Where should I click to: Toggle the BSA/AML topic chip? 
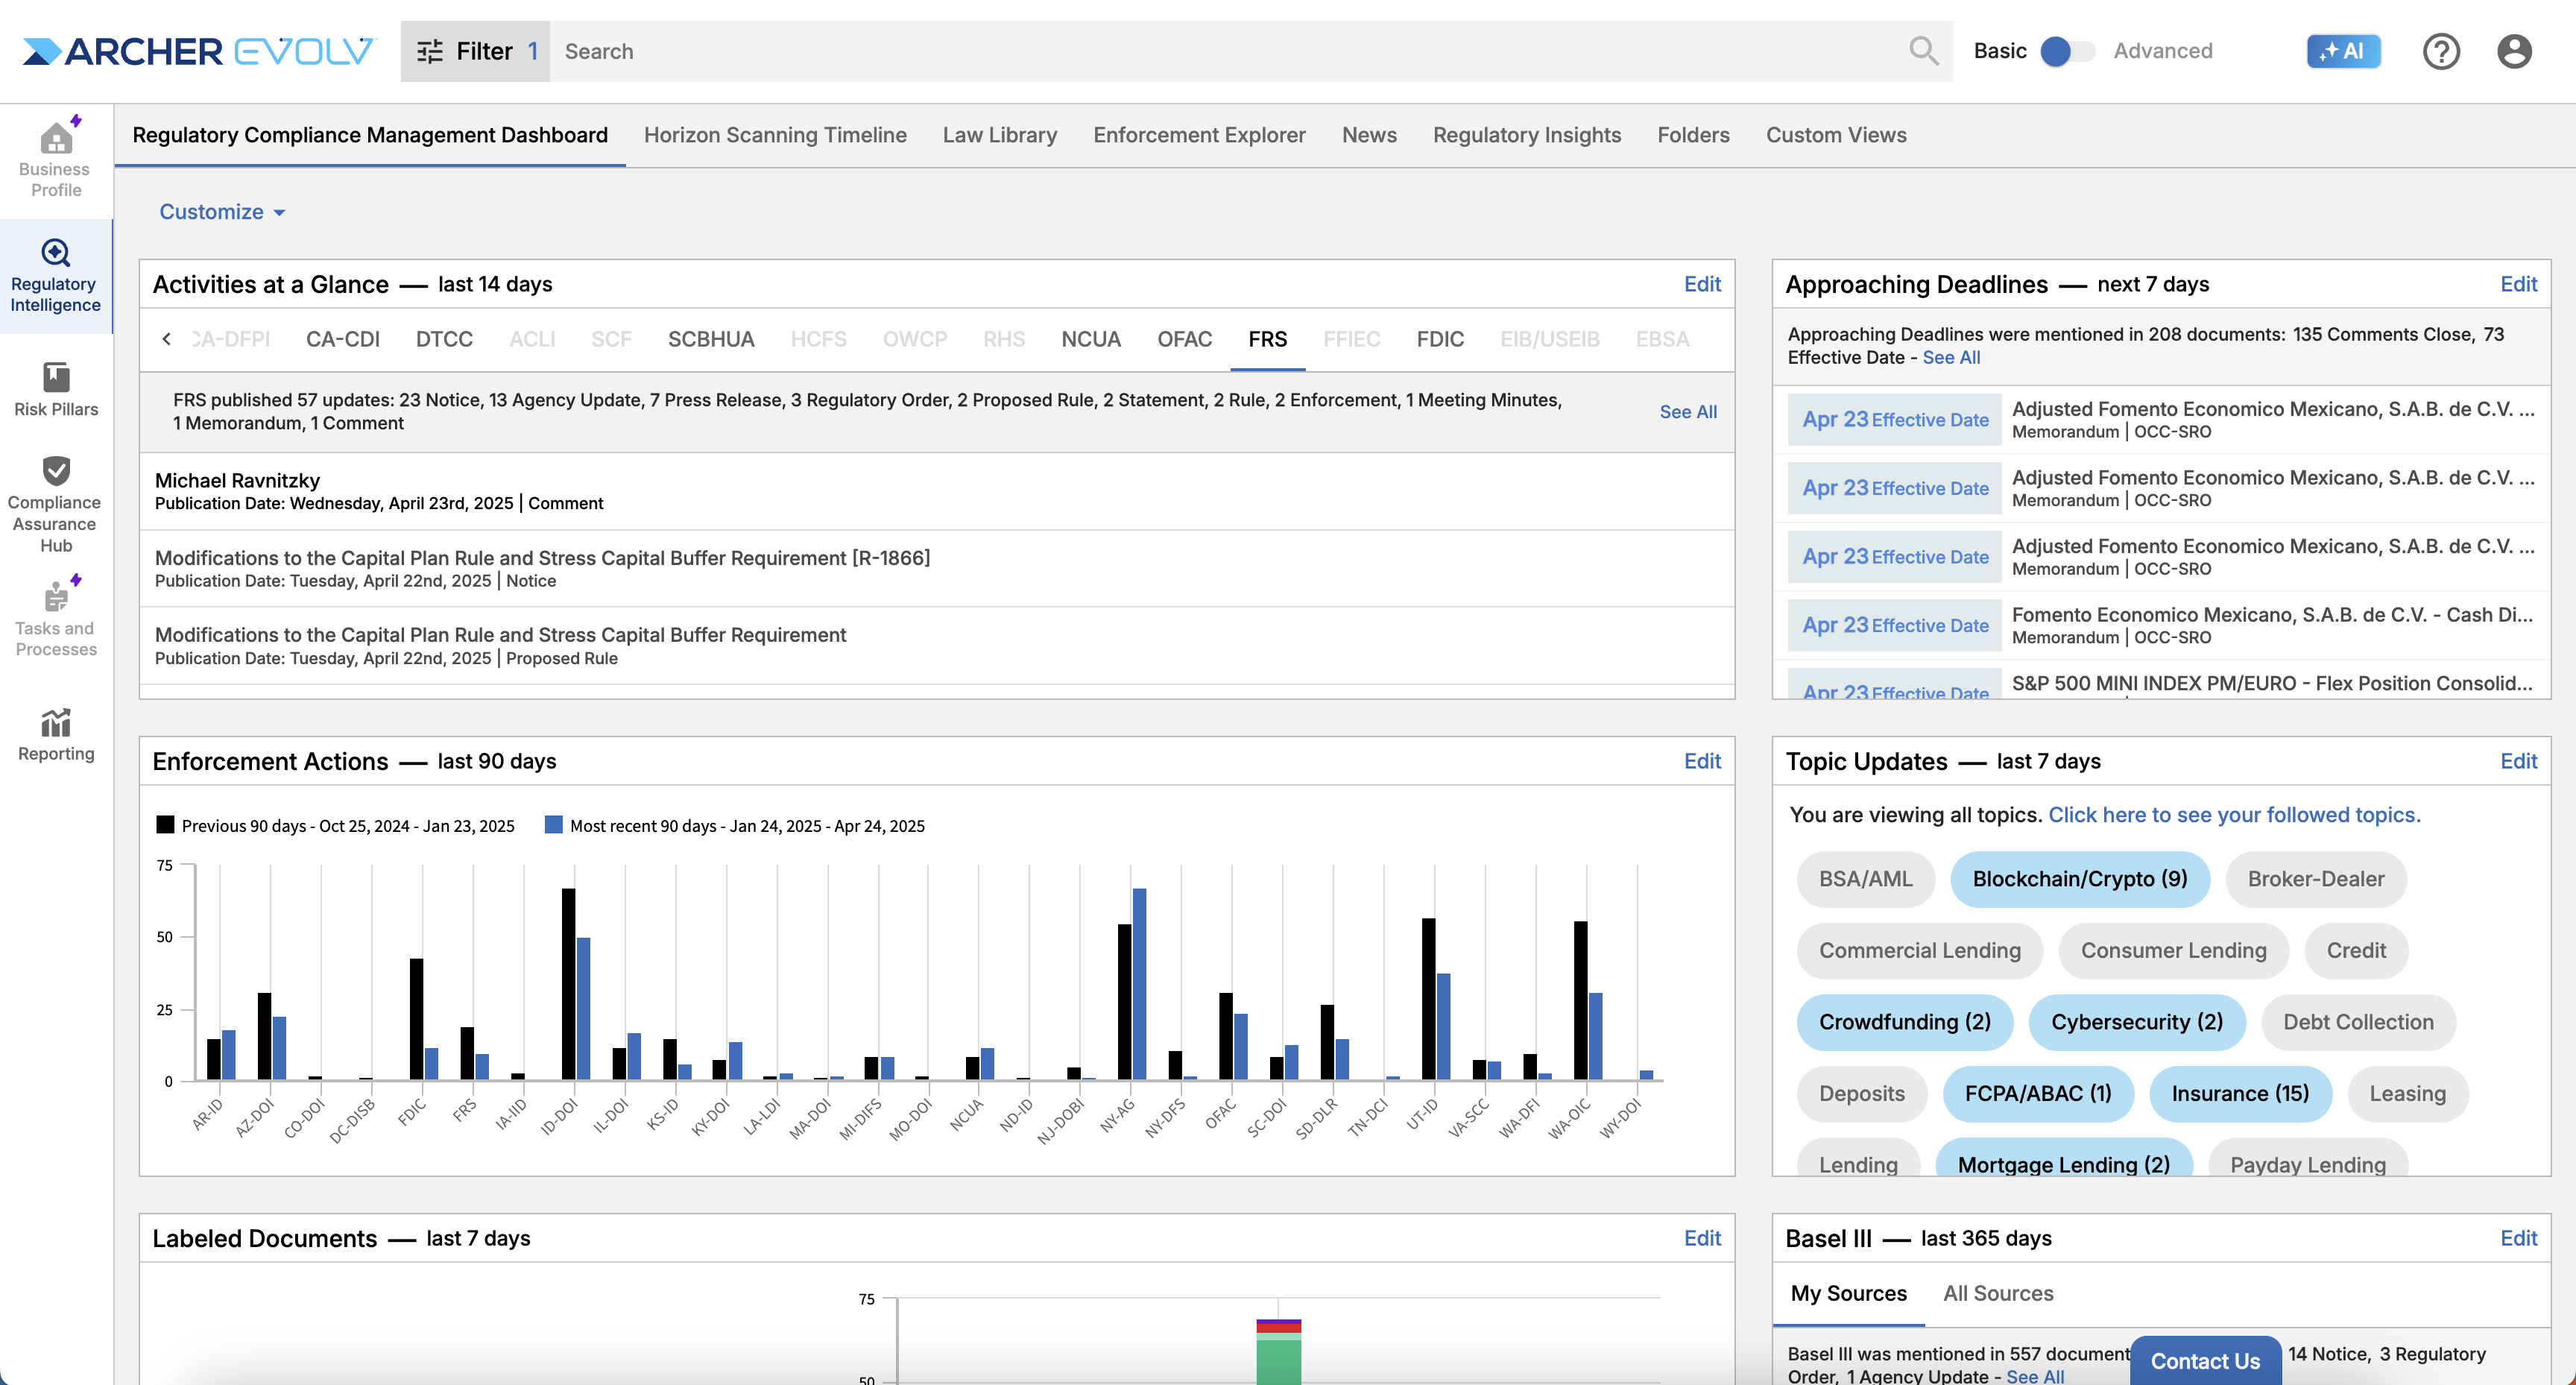click(x=1865, y=879)
